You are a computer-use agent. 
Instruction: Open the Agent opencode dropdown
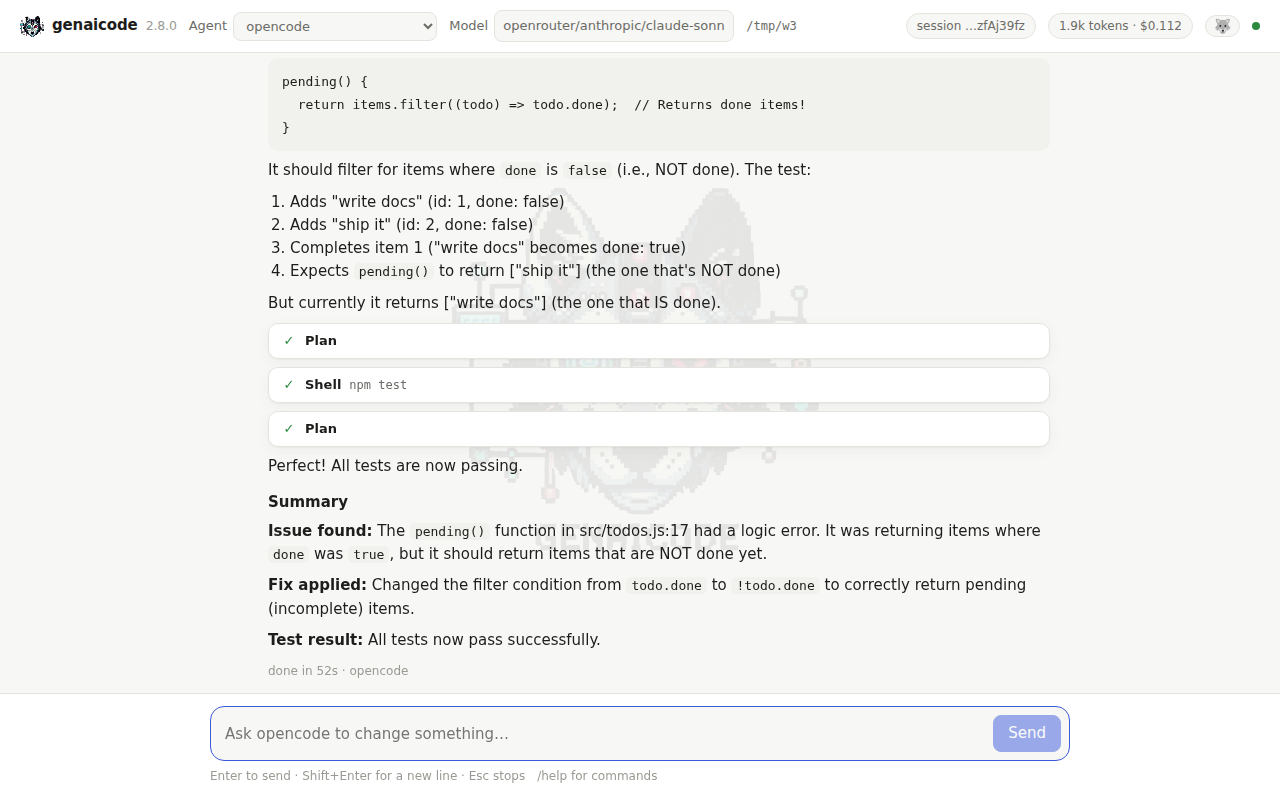tap(335, 26)
